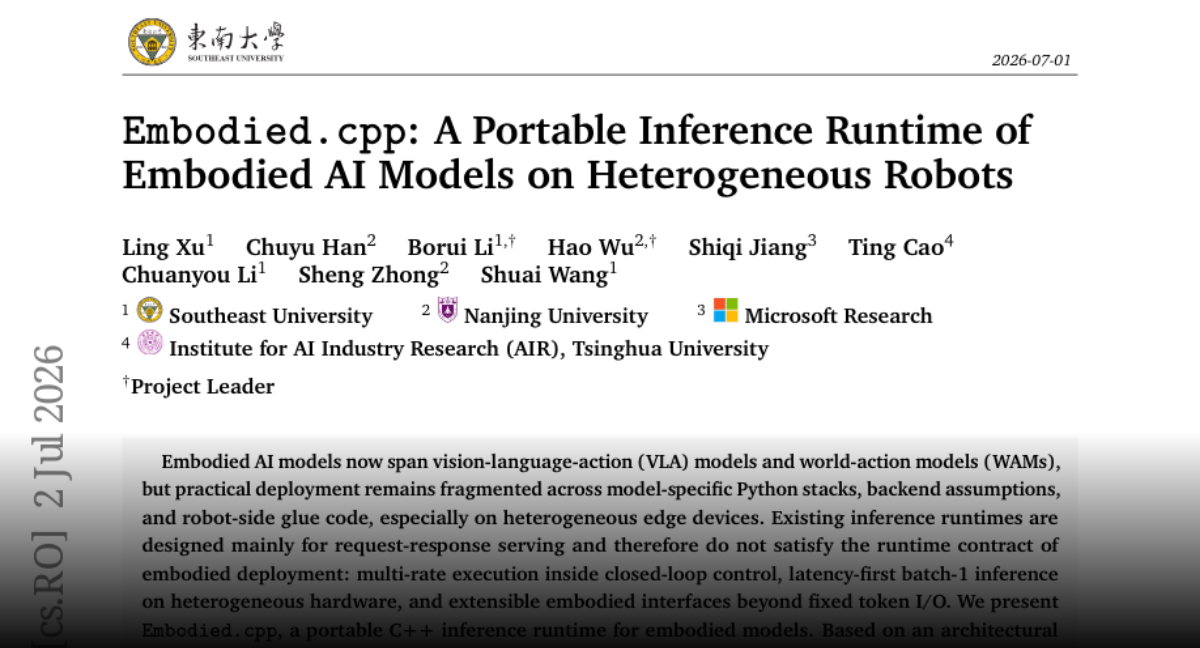Click the Southeast University crest beside affiliation 1
1200x648 pixels.
(x=150, y=310)
